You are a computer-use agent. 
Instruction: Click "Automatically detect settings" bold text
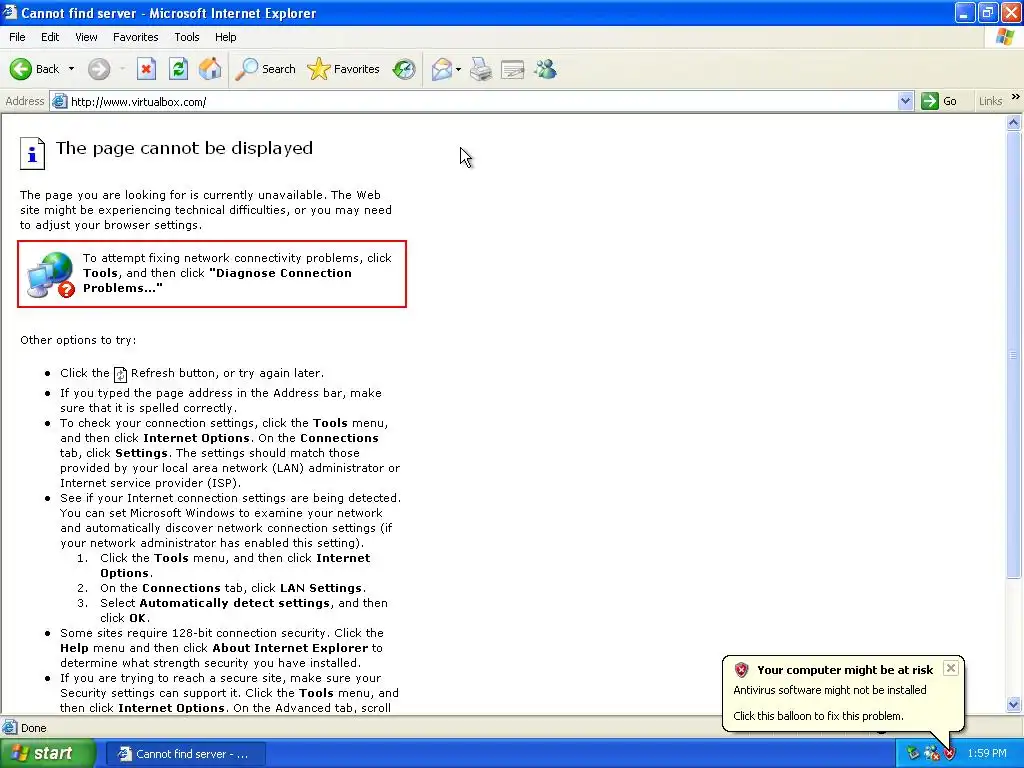(234, 603)
